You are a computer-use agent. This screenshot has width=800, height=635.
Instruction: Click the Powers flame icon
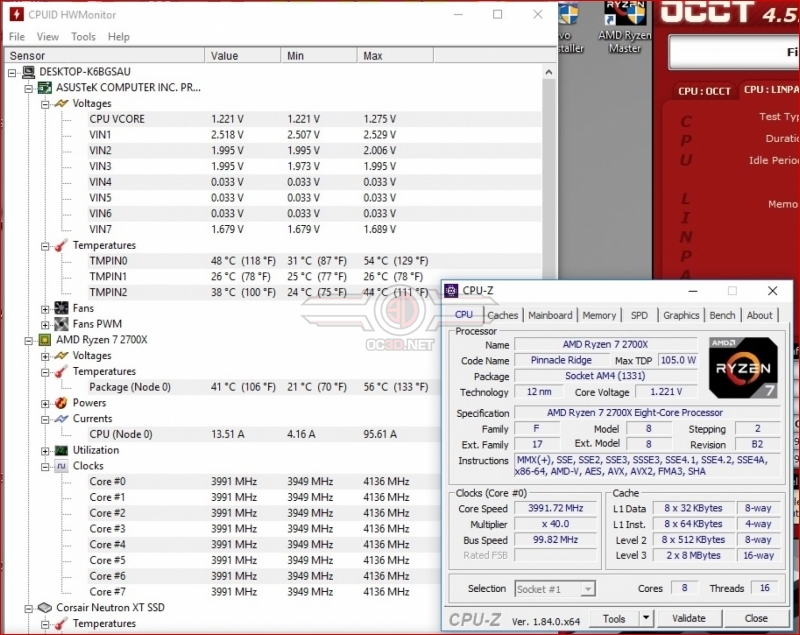(62, 403)
